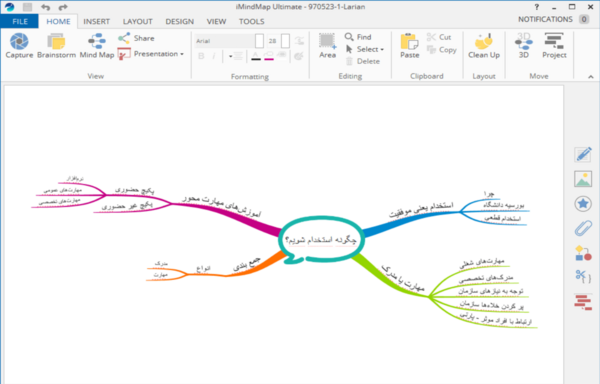The height and width of the screenshot is (384, 600).
Task: Open the star icon library in sidebar
Action: (583, 203)
